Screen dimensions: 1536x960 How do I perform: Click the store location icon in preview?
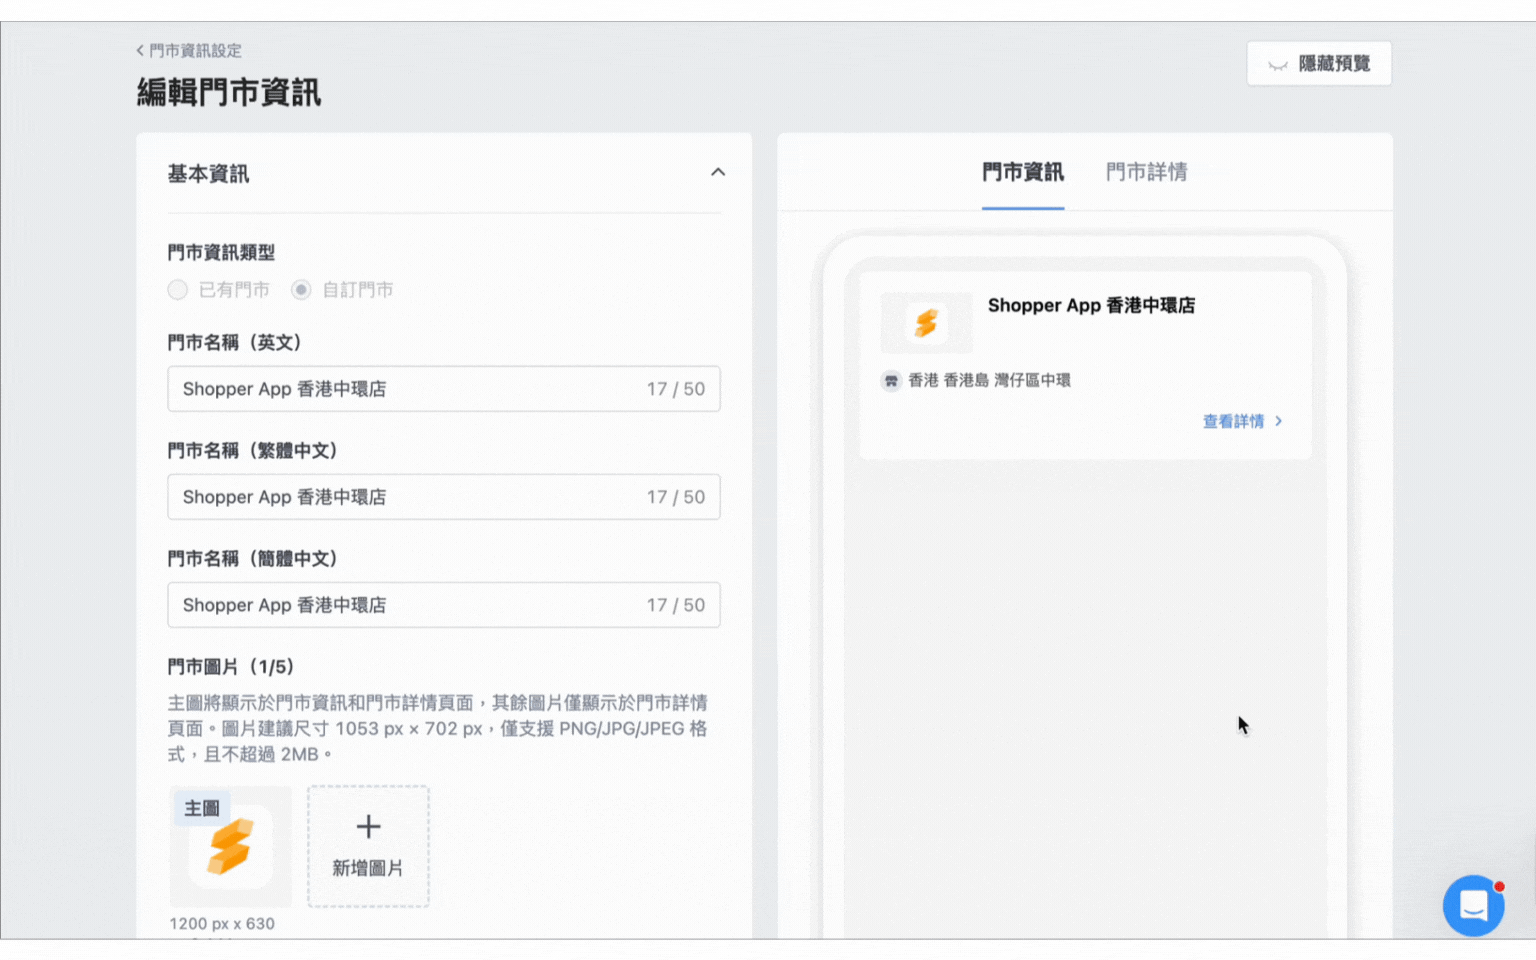click(891, 381)
